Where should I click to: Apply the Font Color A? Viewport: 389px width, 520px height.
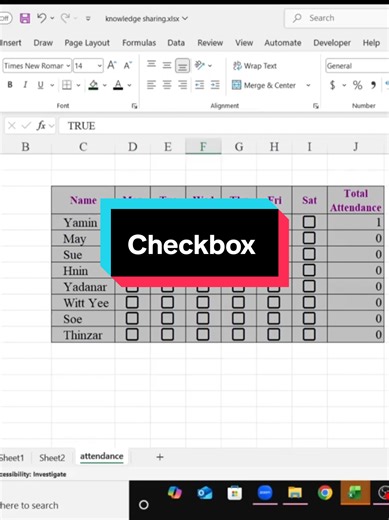tap(118, 85)
